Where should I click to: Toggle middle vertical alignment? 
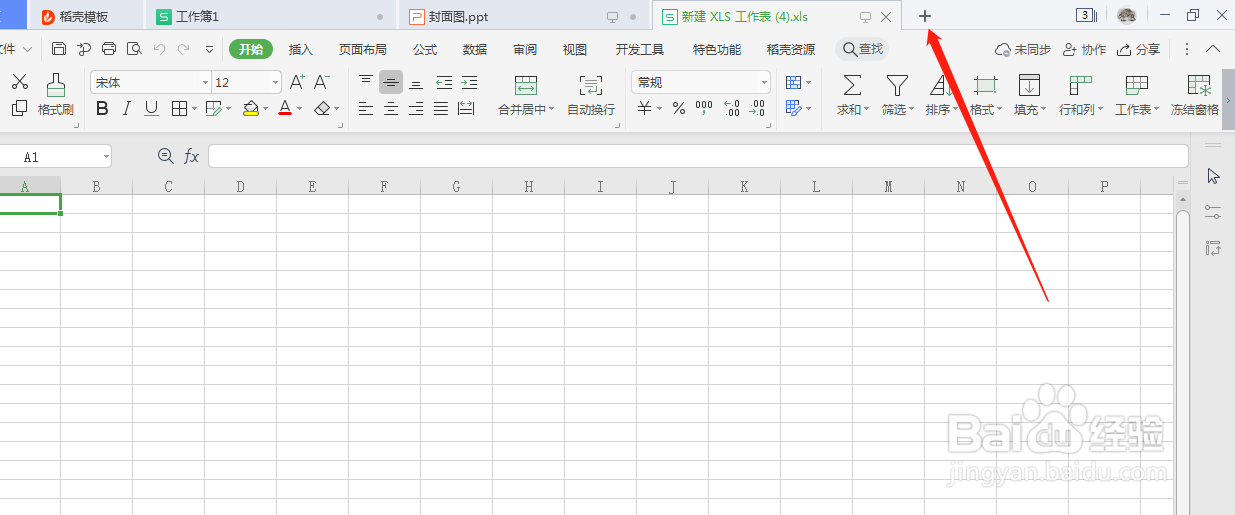point(391,82)
